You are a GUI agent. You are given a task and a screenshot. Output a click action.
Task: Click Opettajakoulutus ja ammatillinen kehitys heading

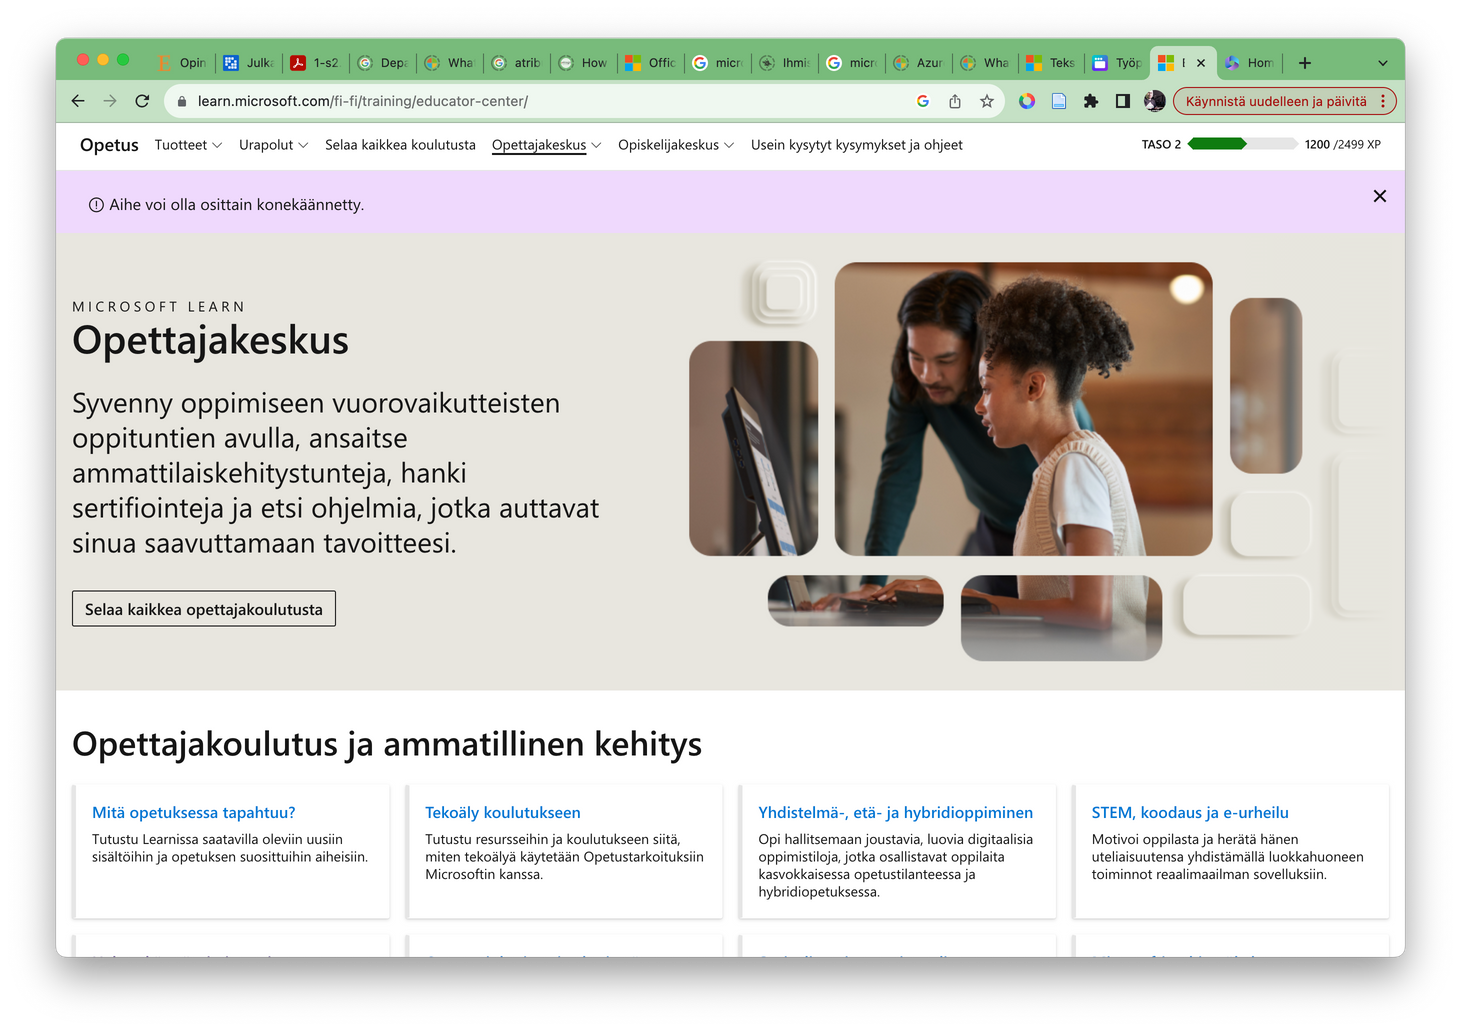387,744
